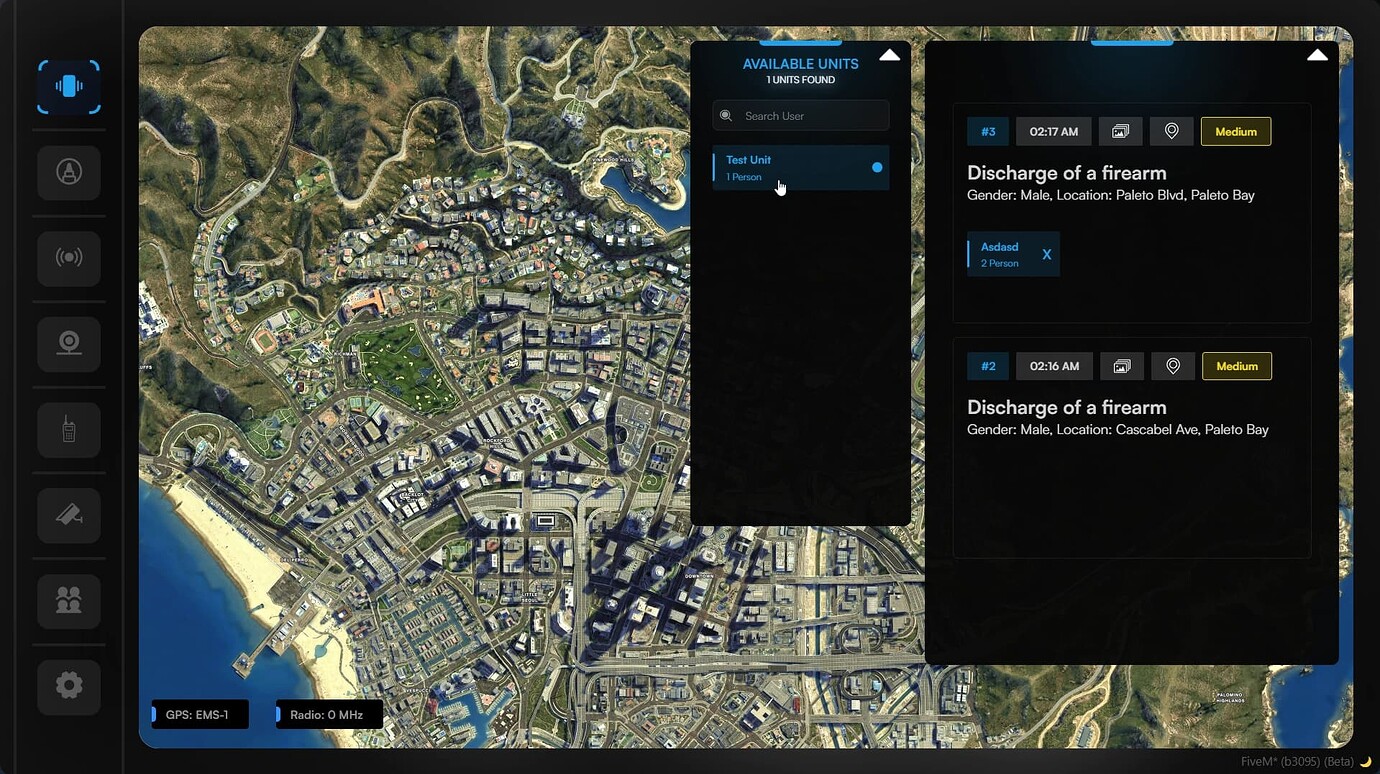Click the units/people sidebar icon
This screenshot has width=1380, height=774.
coord(68,601)
